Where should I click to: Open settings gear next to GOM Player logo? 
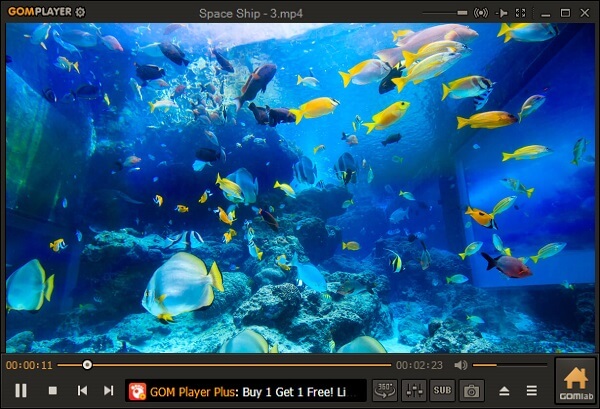[x=80, y=12]
